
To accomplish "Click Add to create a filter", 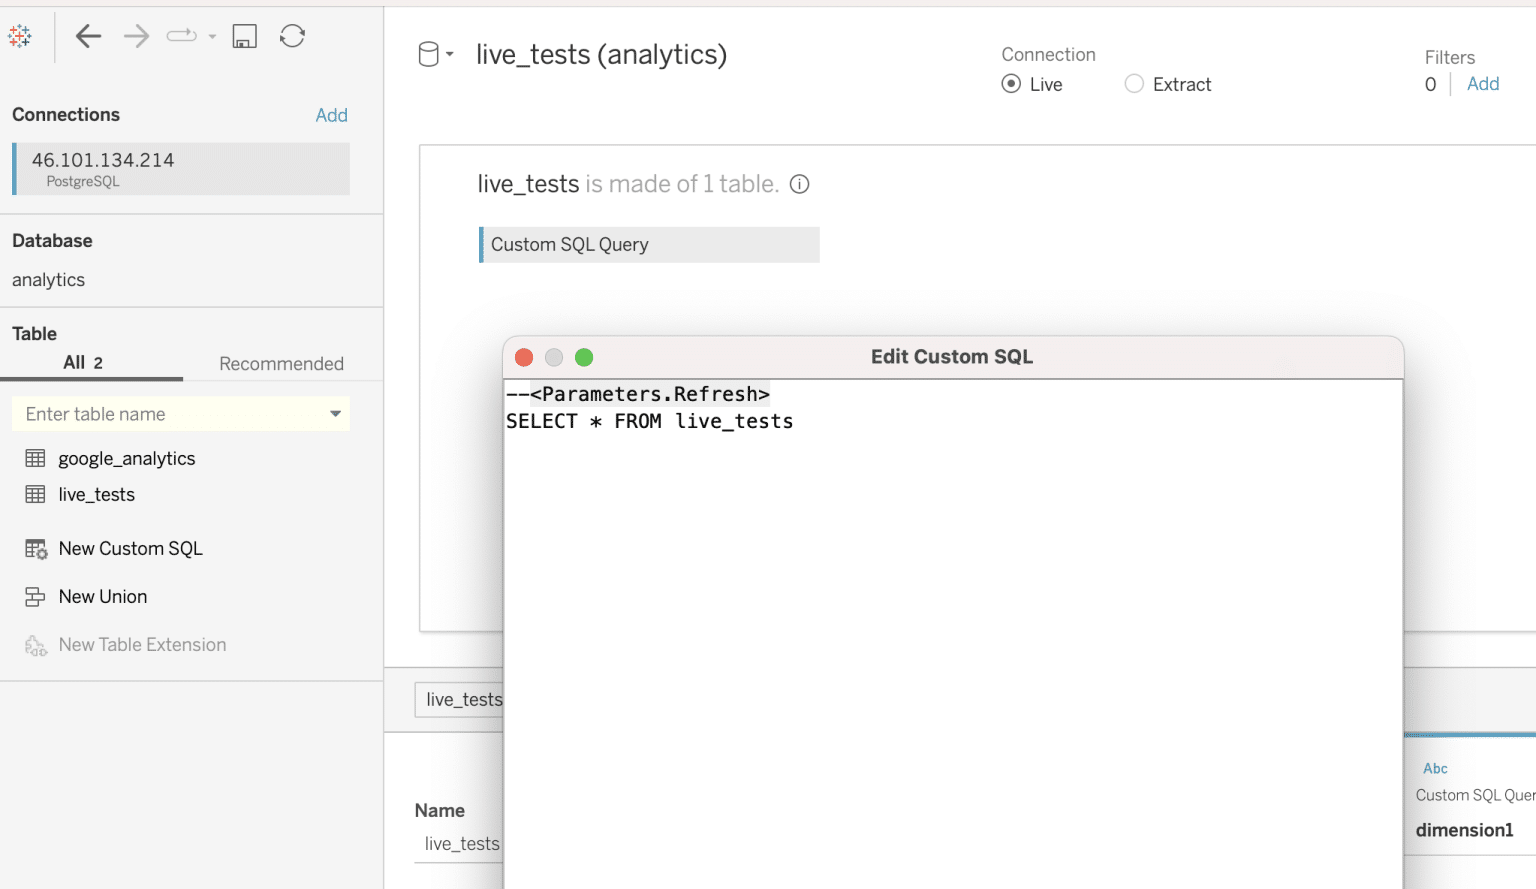I will 1483,84.
